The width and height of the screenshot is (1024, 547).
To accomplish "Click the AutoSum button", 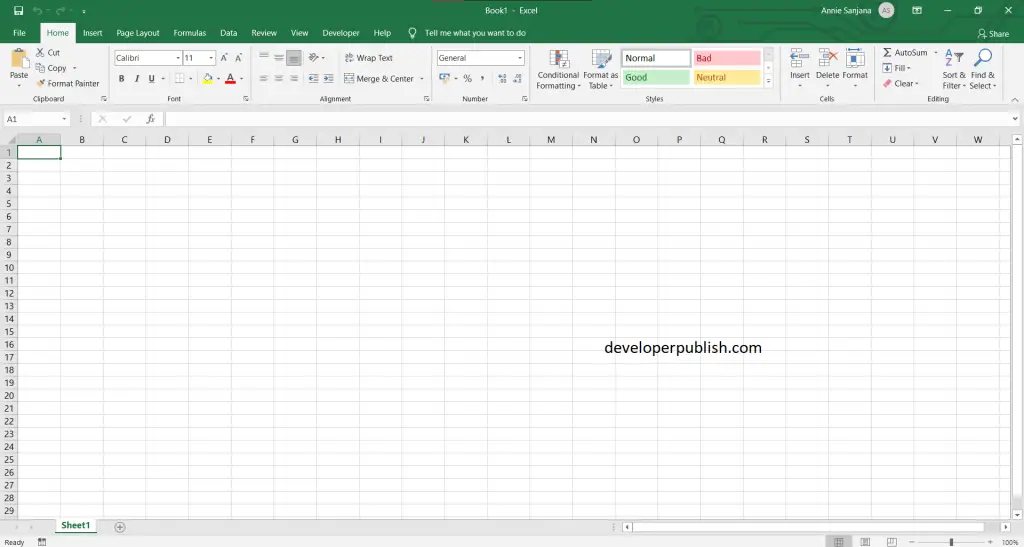I will [x=904, y=52].
